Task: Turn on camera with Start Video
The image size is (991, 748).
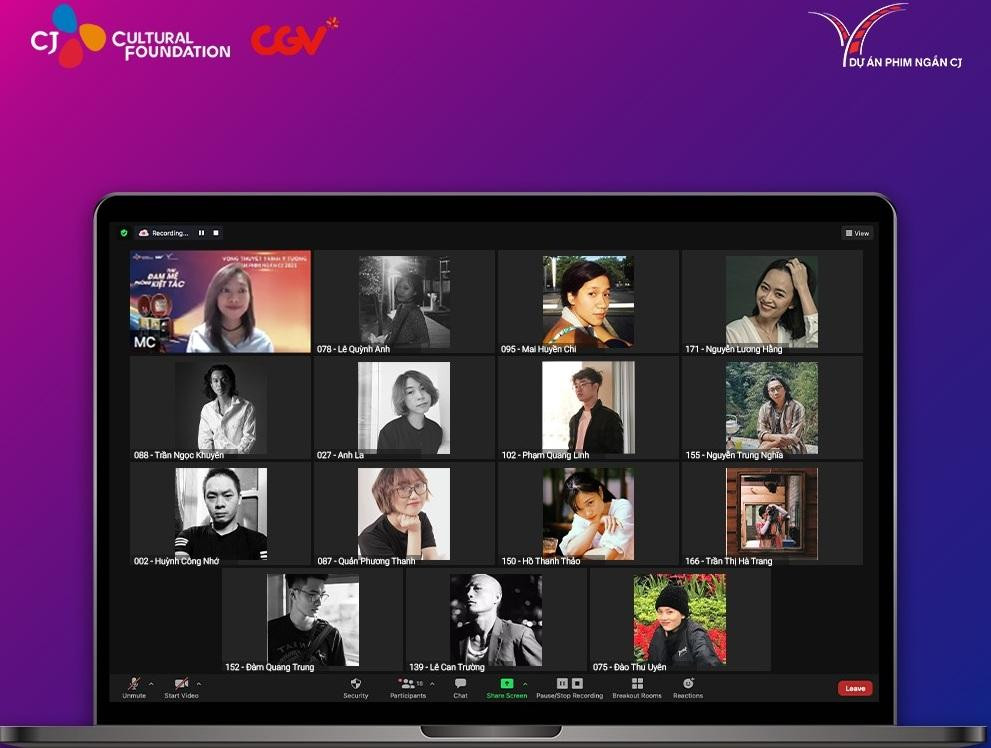Action: [x=181, y=684]
